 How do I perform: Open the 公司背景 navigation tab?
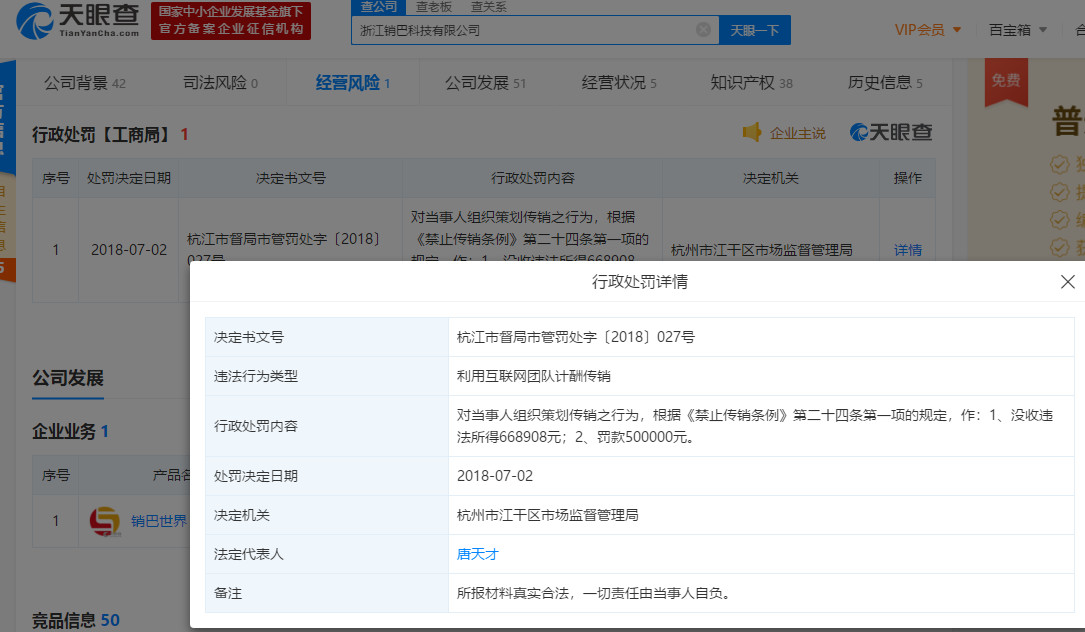coord(84,83)
